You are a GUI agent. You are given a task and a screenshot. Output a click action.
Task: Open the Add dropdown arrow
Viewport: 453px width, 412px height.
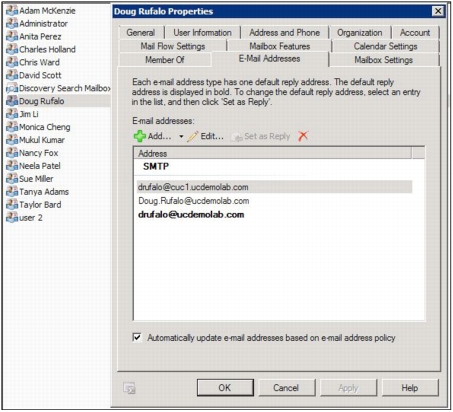pos(181,136)
